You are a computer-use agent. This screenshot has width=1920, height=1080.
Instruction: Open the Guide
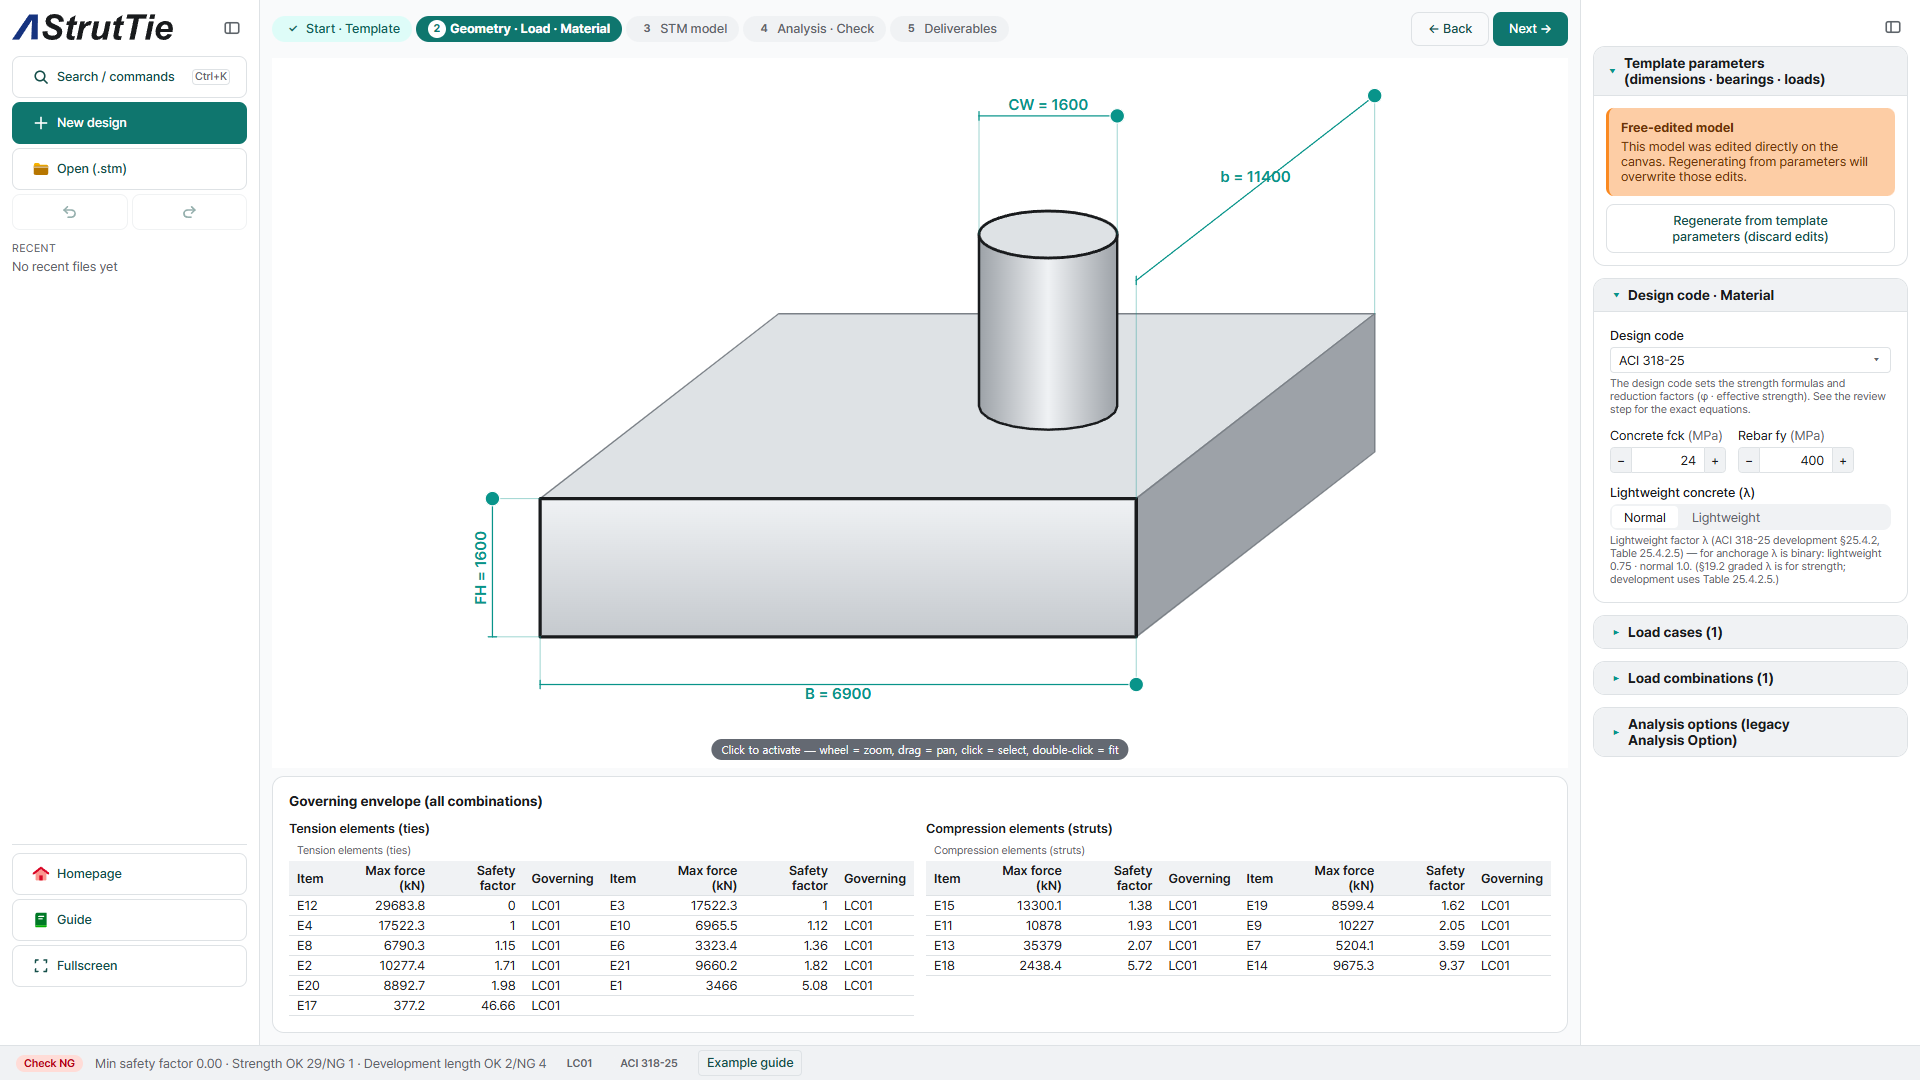[129, 920]
